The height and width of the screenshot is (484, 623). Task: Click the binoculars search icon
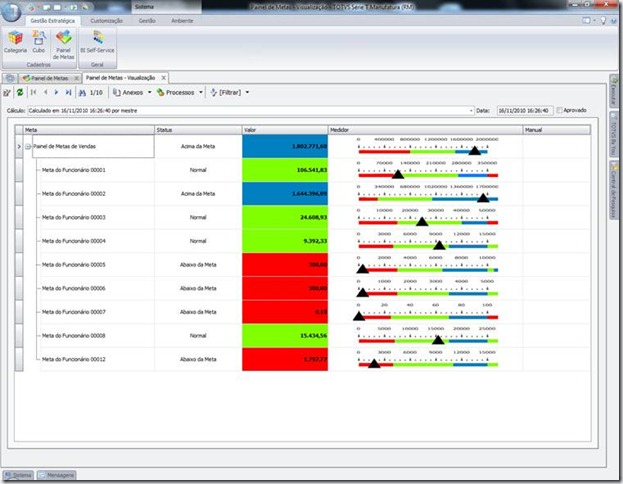click(x=82, y=93)
